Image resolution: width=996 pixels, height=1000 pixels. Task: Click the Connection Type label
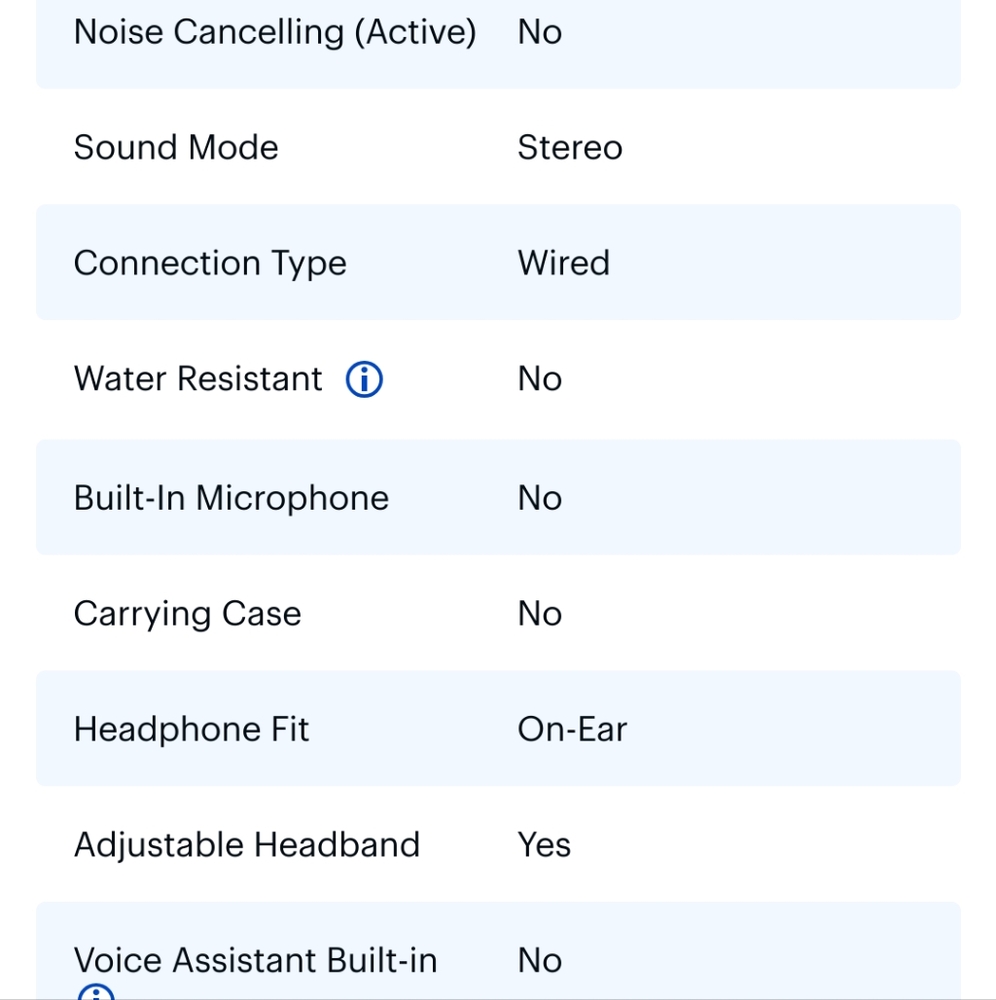(210, 263)
